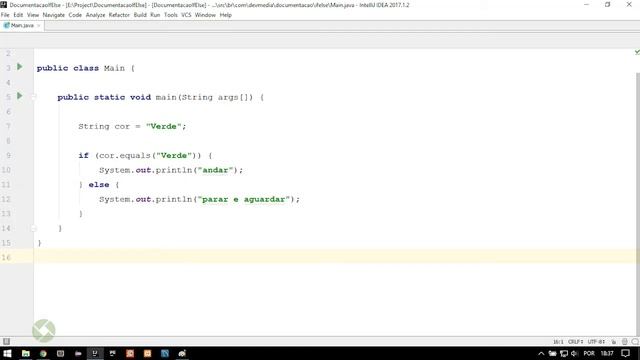
Task: Click the else keyword on line 11
Action: point(99,185)
